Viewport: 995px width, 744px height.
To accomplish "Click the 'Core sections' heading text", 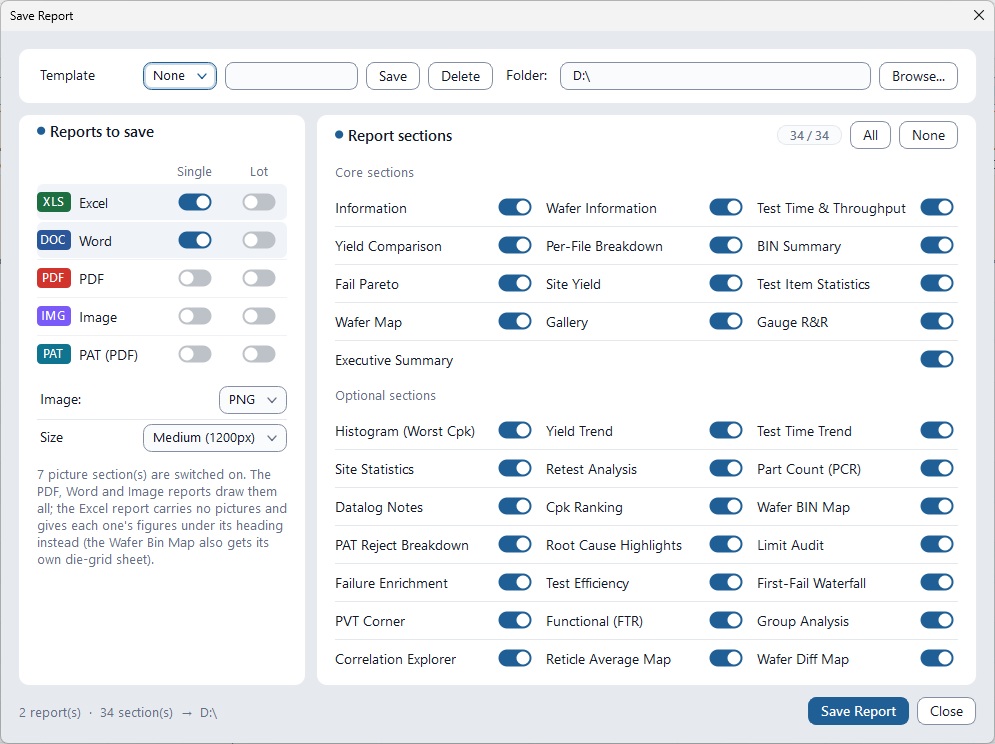I will [x=374, y=173].
